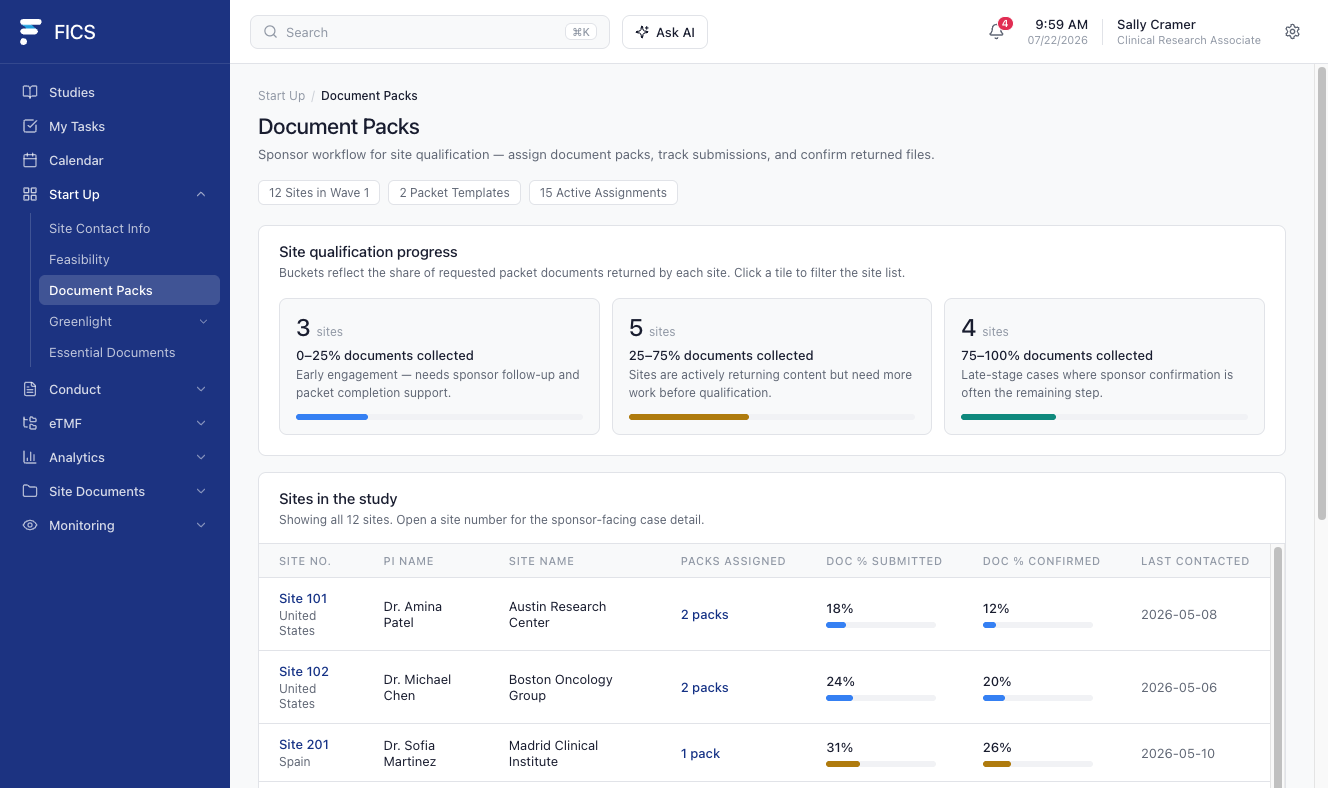Image resolution: width=1328 pixels, height=788 pixels.
Task: Open Greenlight menu item
Action: (129, 321)
